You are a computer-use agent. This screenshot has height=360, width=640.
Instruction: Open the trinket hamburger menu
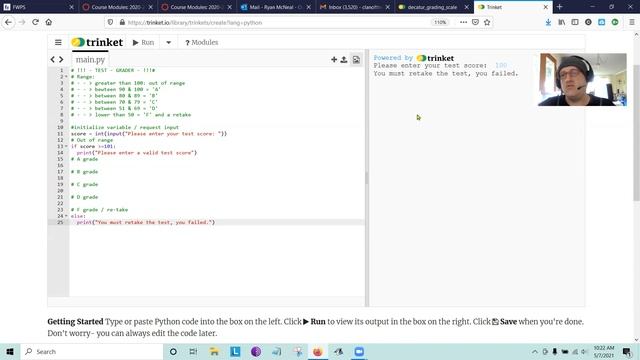58,42
